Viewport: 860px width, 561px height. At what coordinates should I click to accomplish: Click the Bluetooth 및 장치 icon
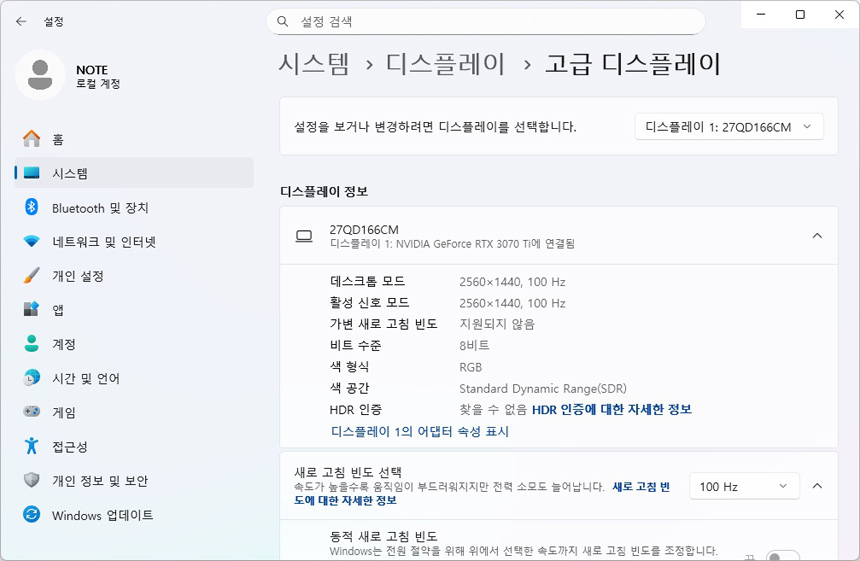pos(32,207)
